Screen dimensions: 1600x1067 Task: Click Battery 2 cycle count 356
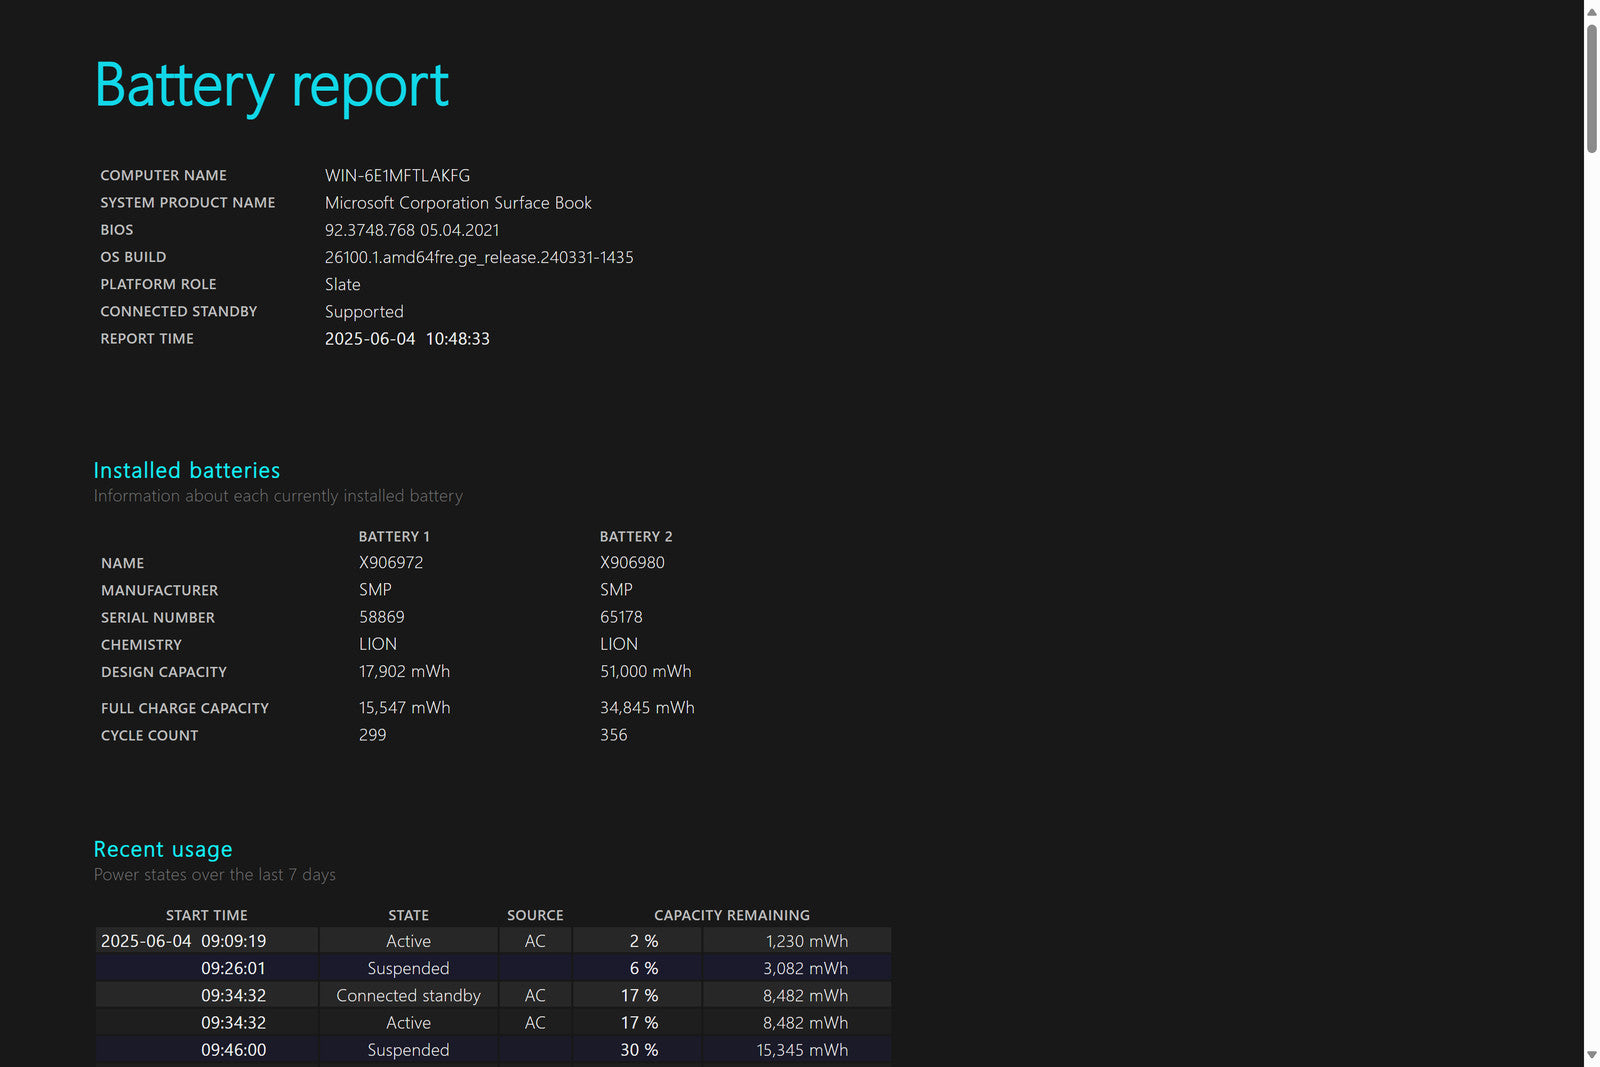613,735
